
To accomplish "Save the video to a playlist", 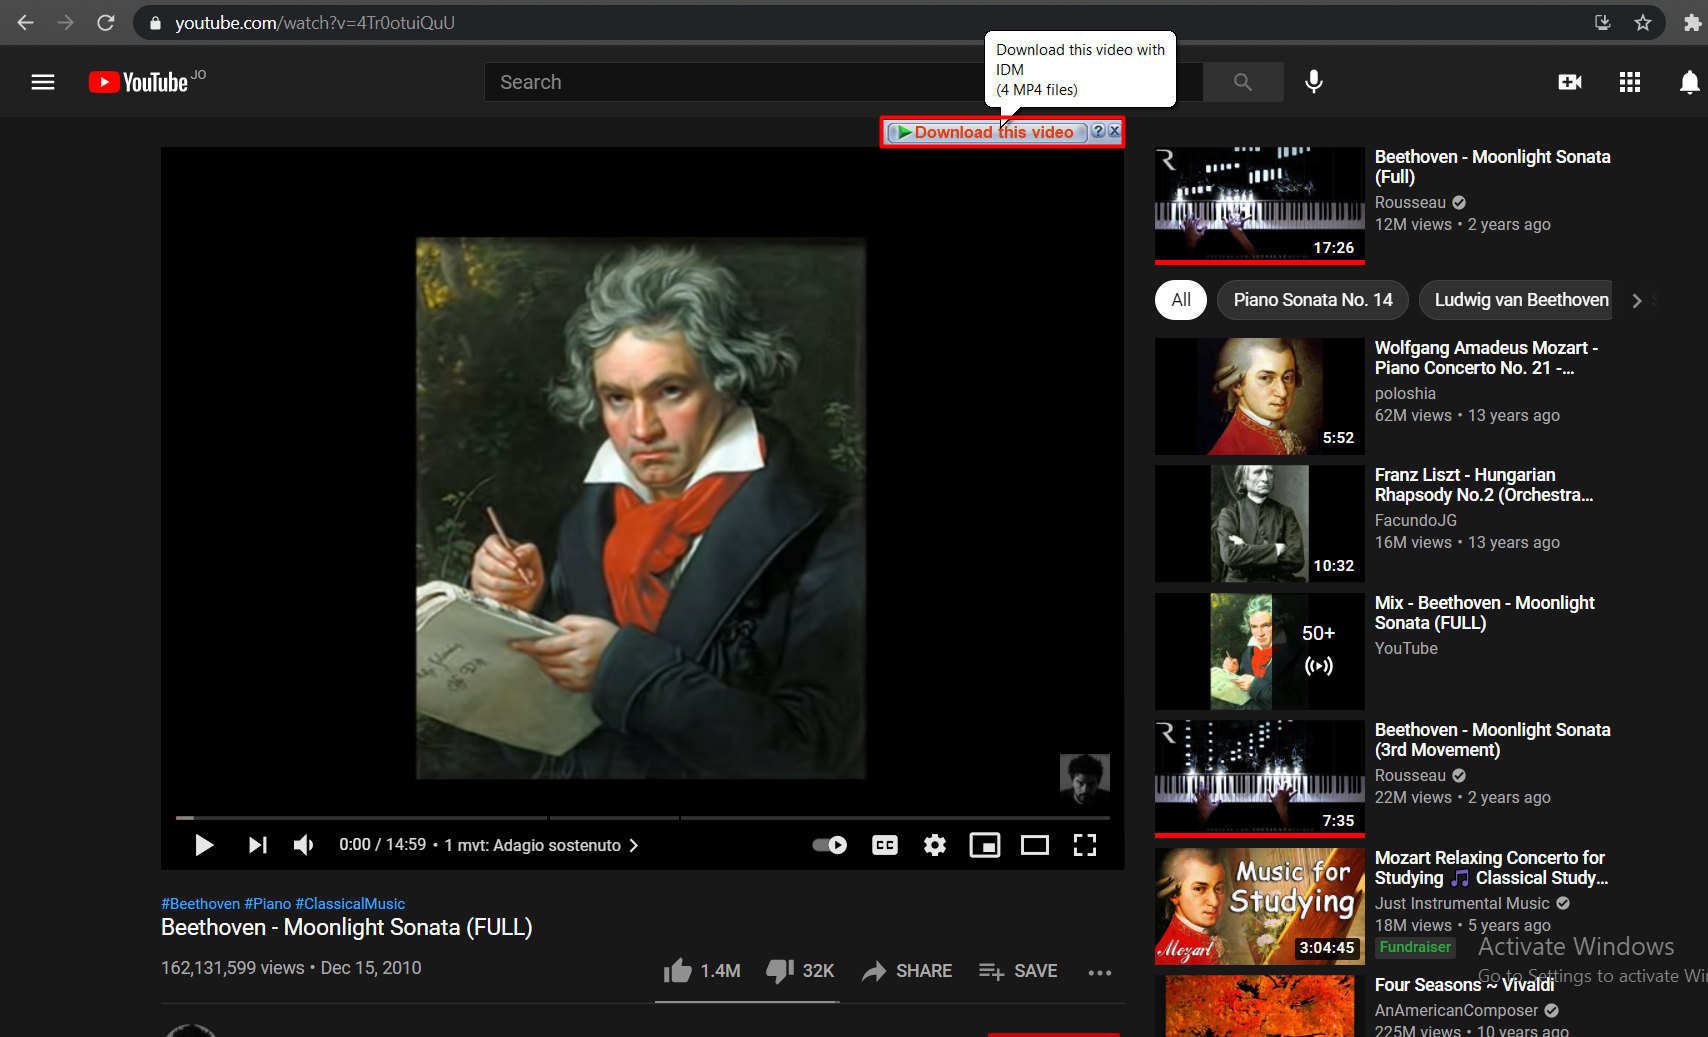I will pyautogui.click(x=1018, y=971).
